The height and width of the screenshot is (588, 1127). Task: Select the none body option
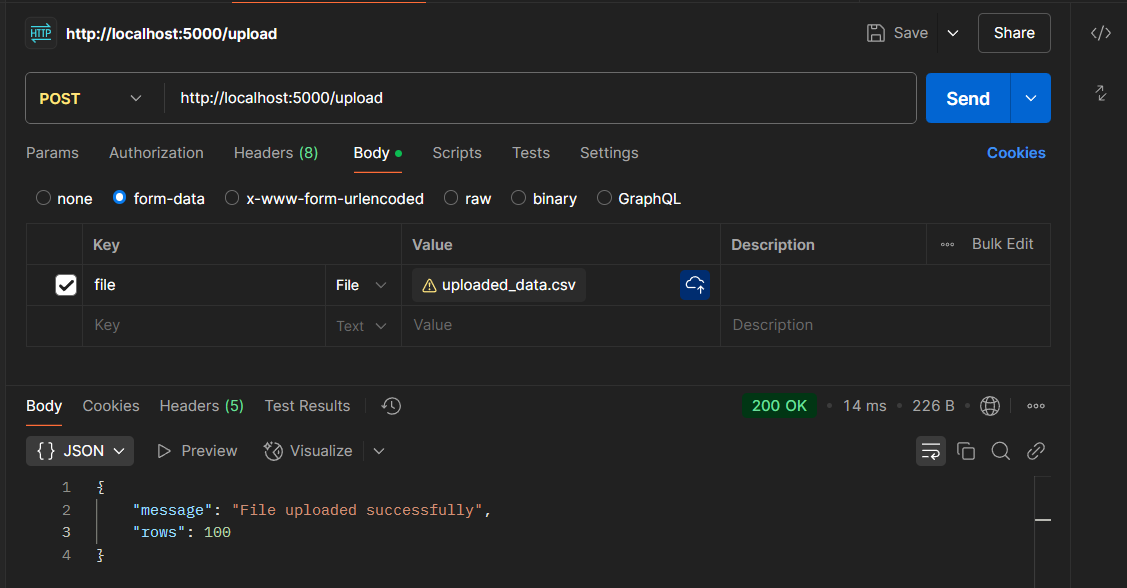(43, 198)
